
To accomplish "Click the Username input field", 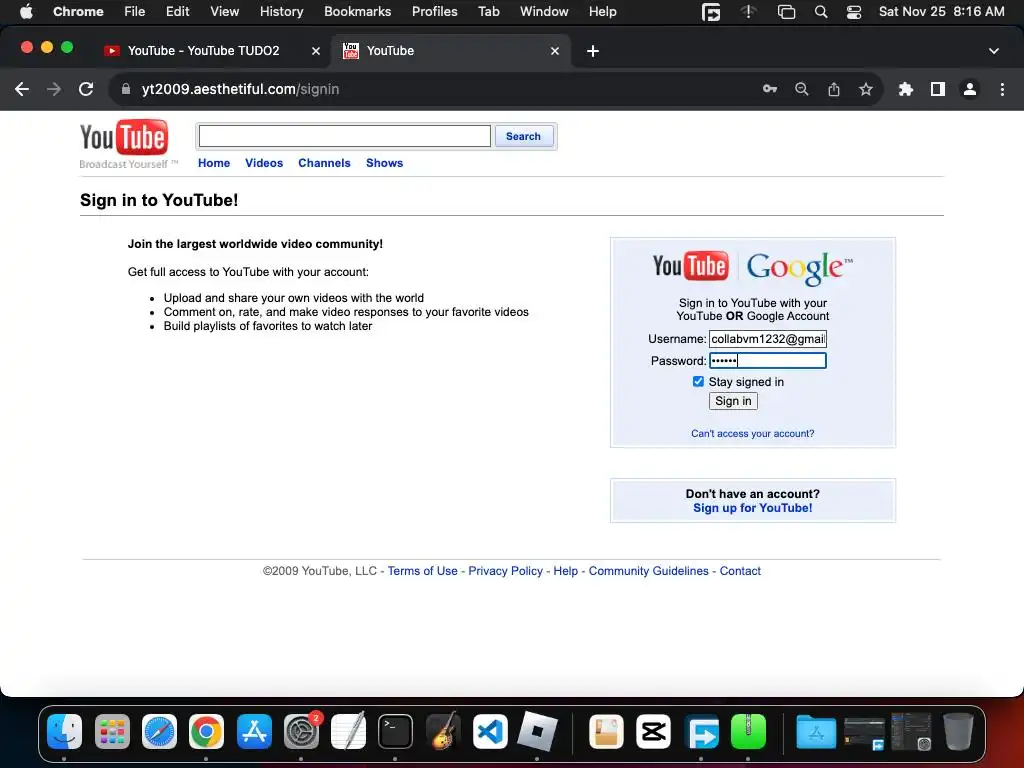I will click(x=768, y=339).
